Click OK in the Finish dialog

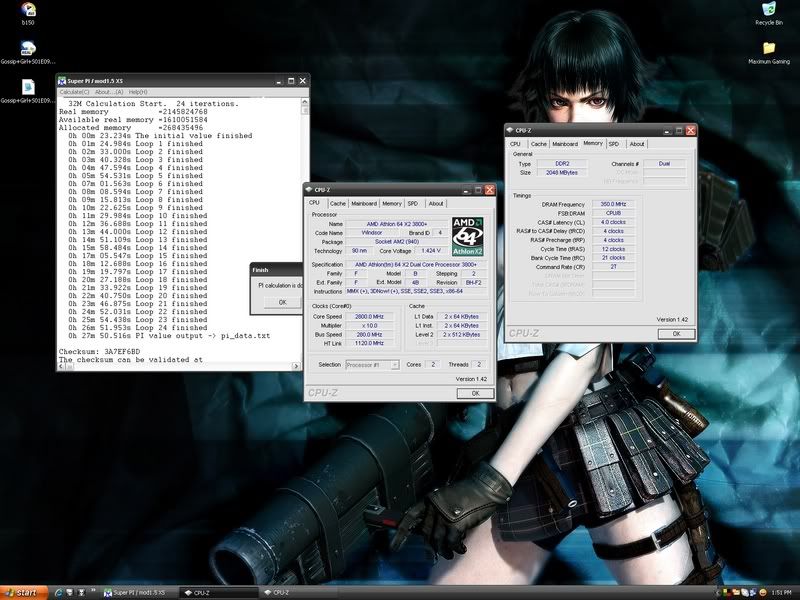(282, 301)
